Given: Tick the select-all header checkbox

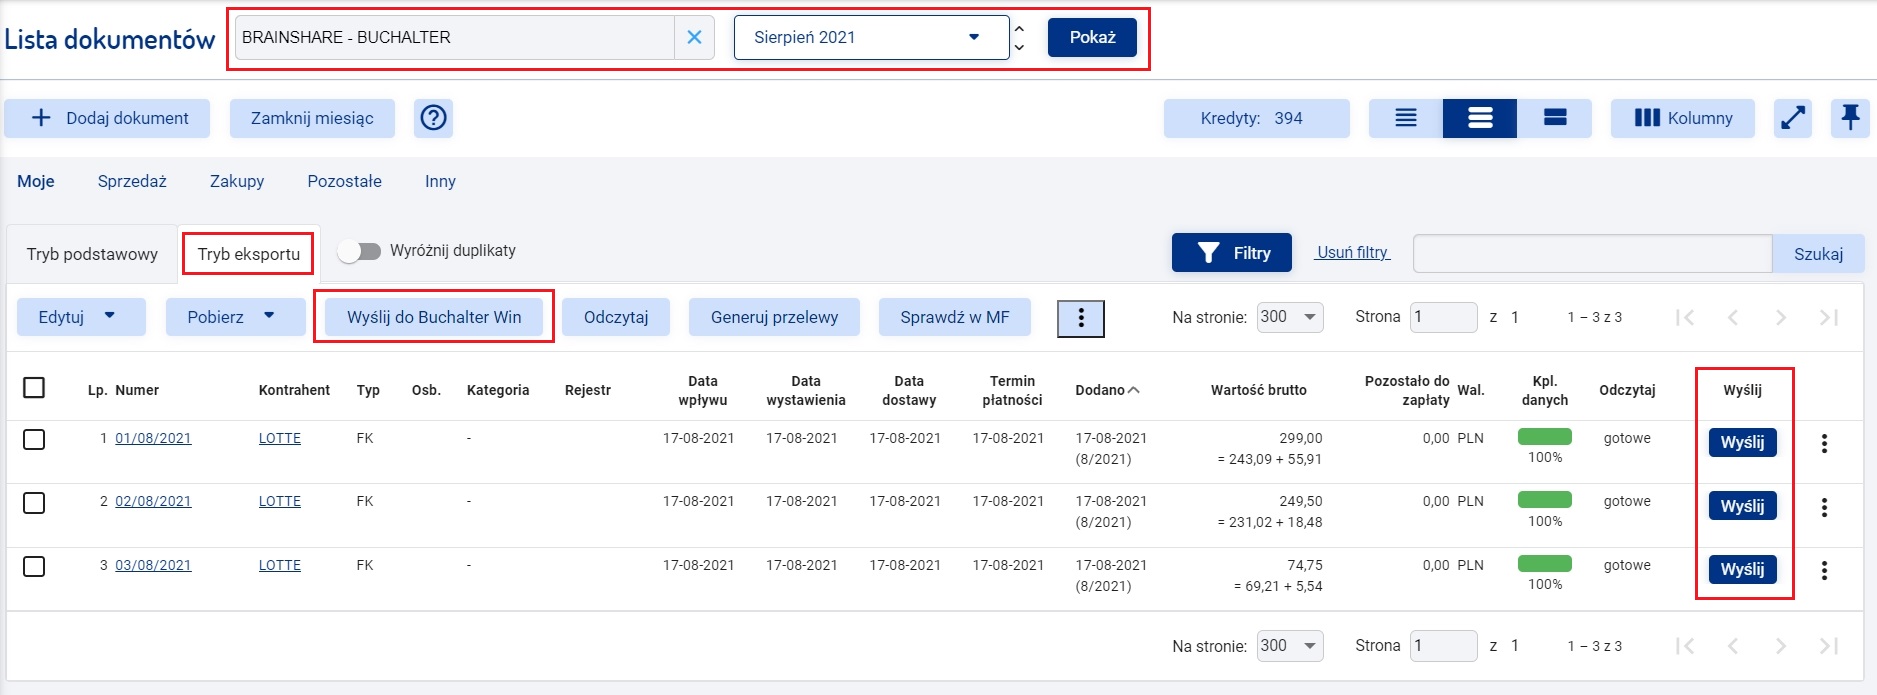Looking at the screenshot, I should (34, 387).
